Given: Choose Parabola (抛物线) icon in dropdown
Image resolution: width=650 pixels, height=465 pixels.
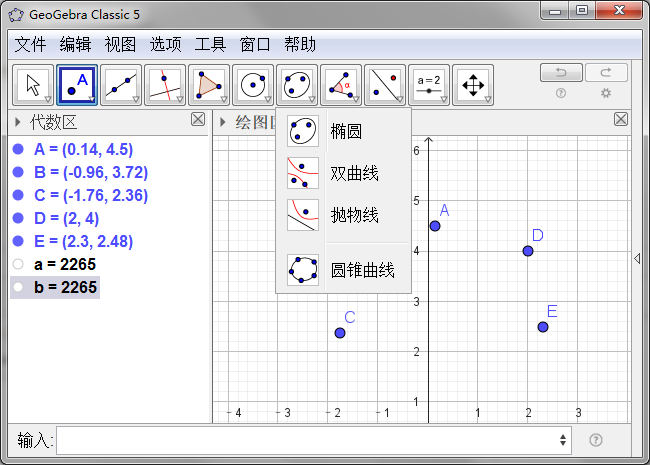Looking at the screenshot, I should [x=303, y=215].
